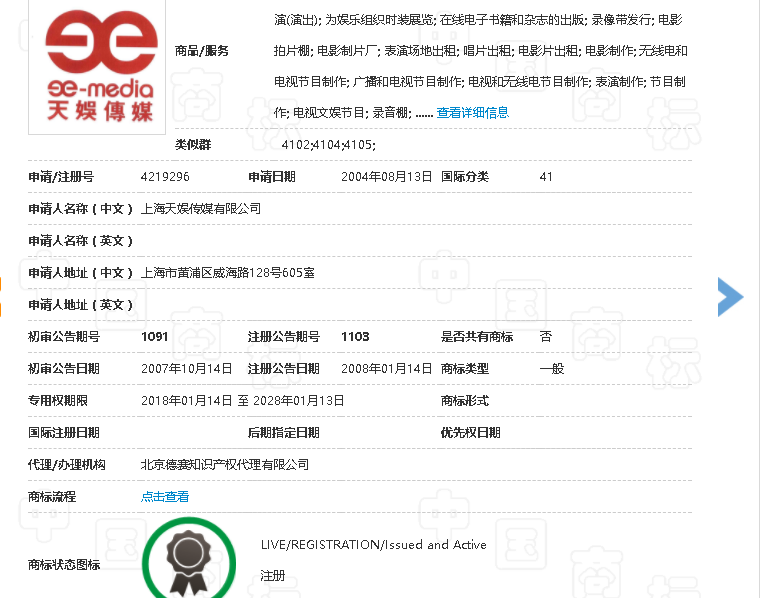
Task: Click the applicant address 上海市黄浦区威海路128号605室
Action: [228, 273]
